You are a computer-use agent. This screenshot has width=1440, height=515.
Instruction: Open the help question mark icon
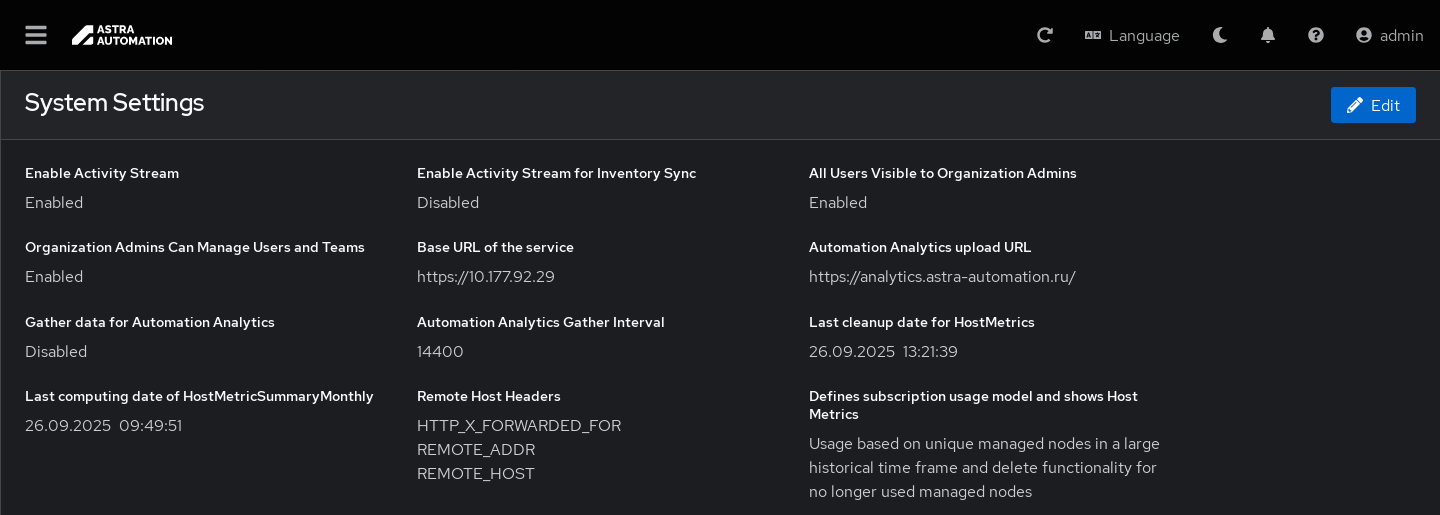point(1316,35)
